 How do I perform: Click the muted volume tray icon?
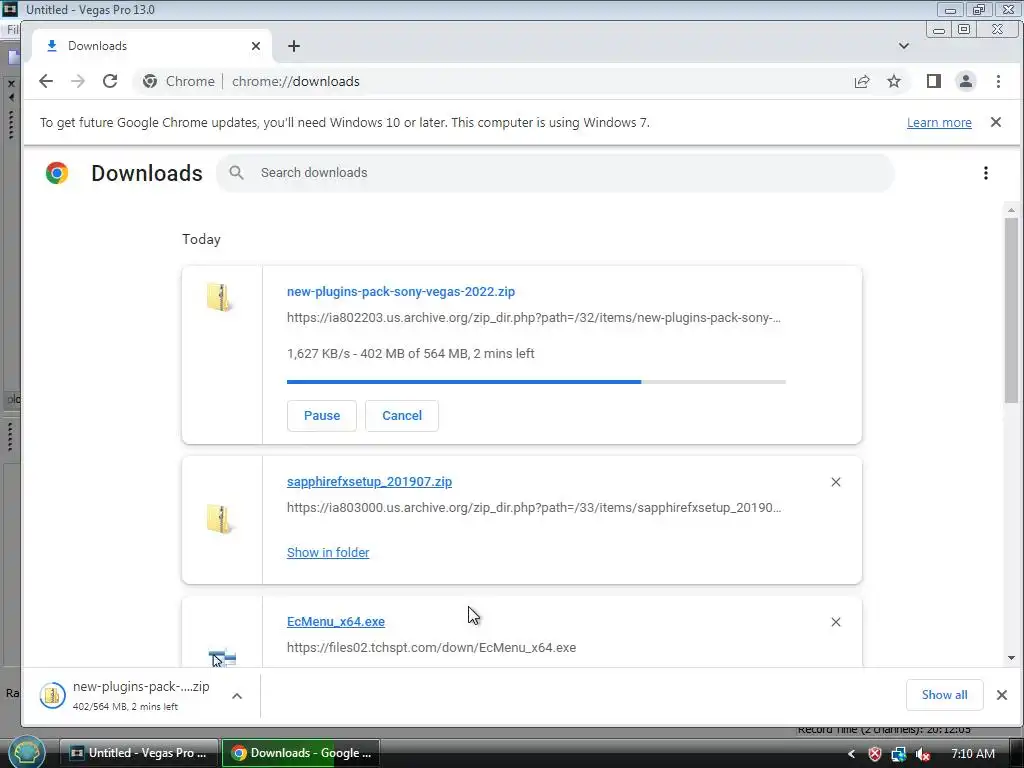click(923, 754)
